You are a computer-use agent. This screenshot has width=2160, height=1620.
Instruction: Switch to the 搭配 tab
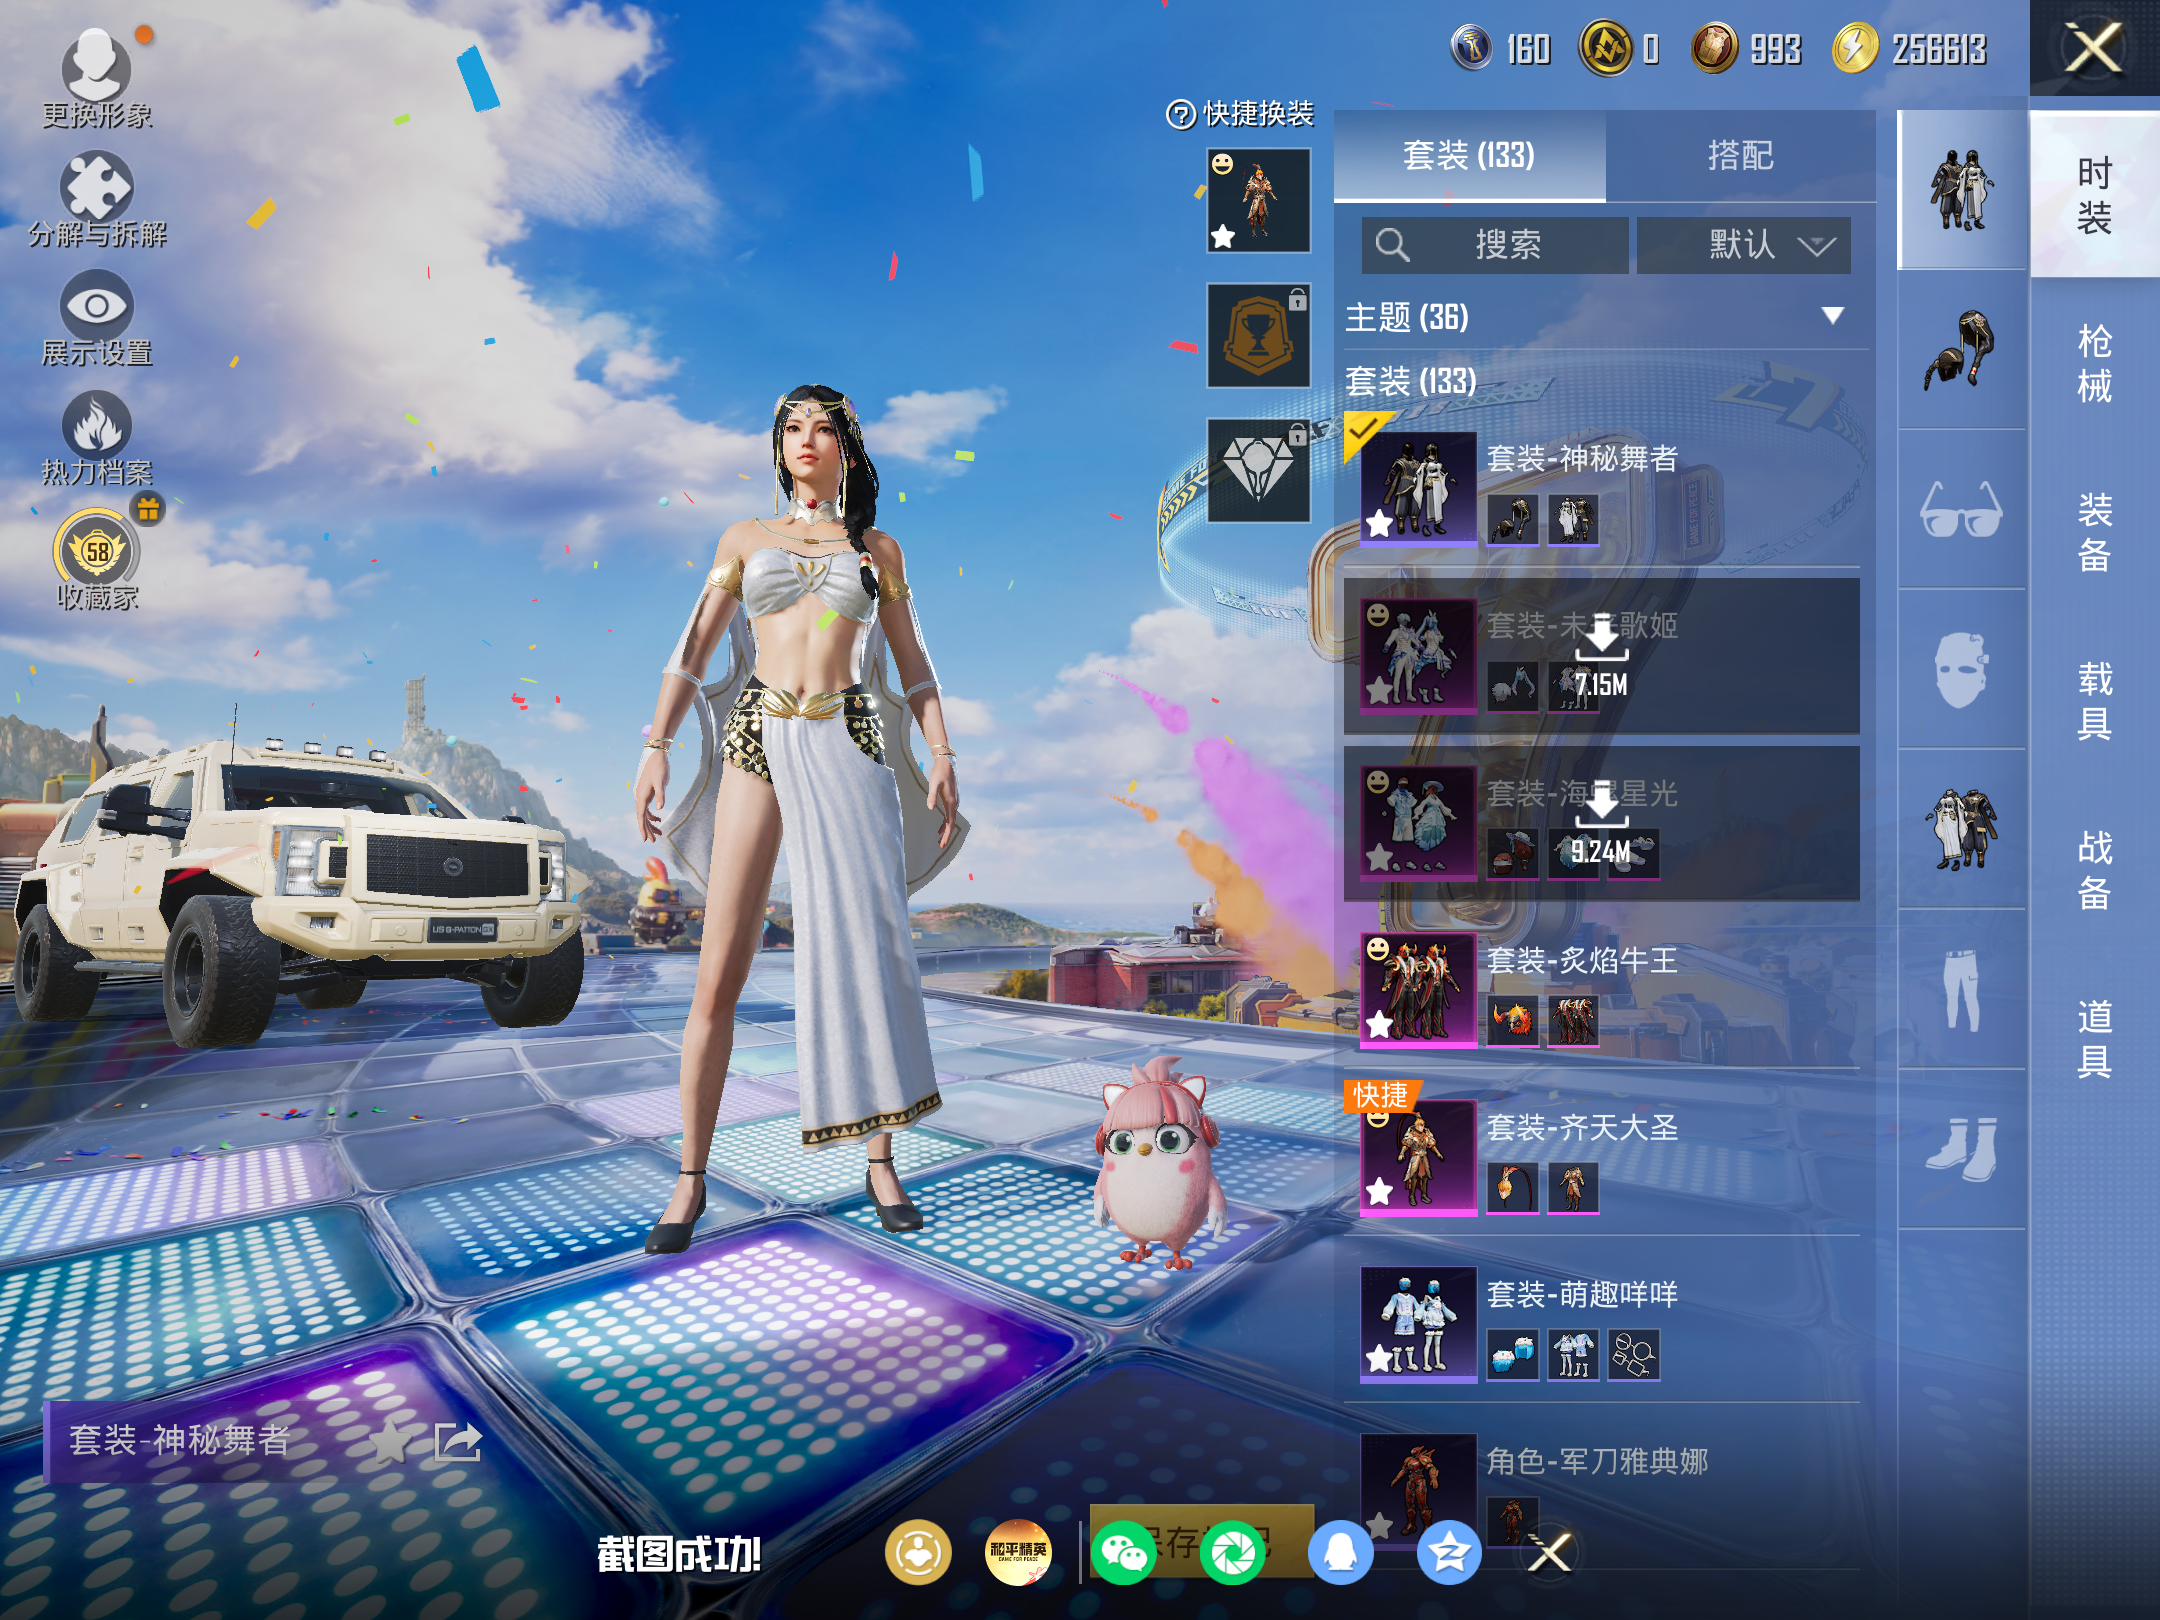pos(1740,156)
